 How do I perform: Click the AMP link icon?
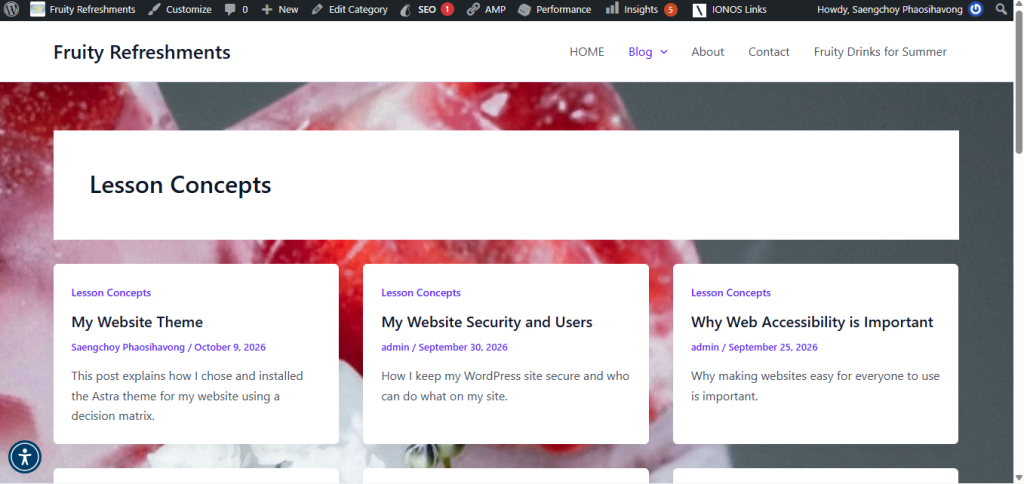(473, 10)
